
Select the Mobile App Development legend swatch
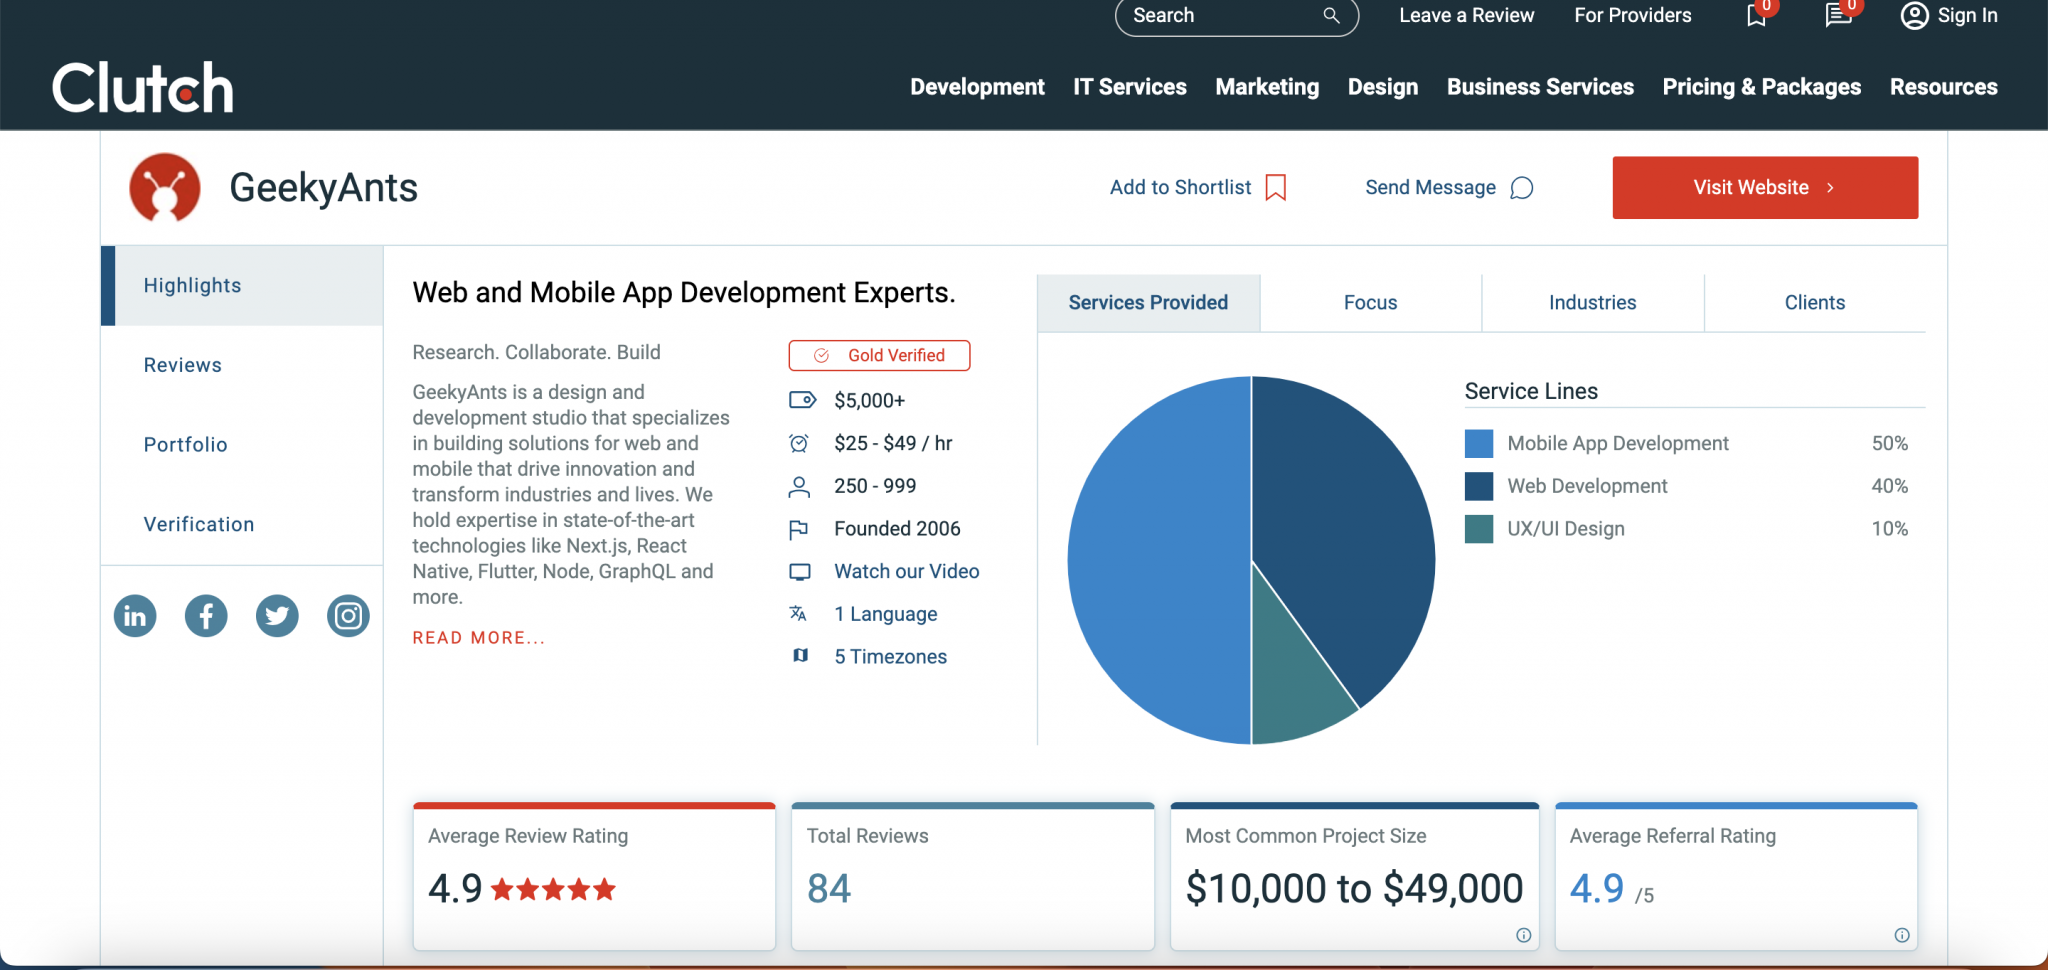(x=1478, y=443)
